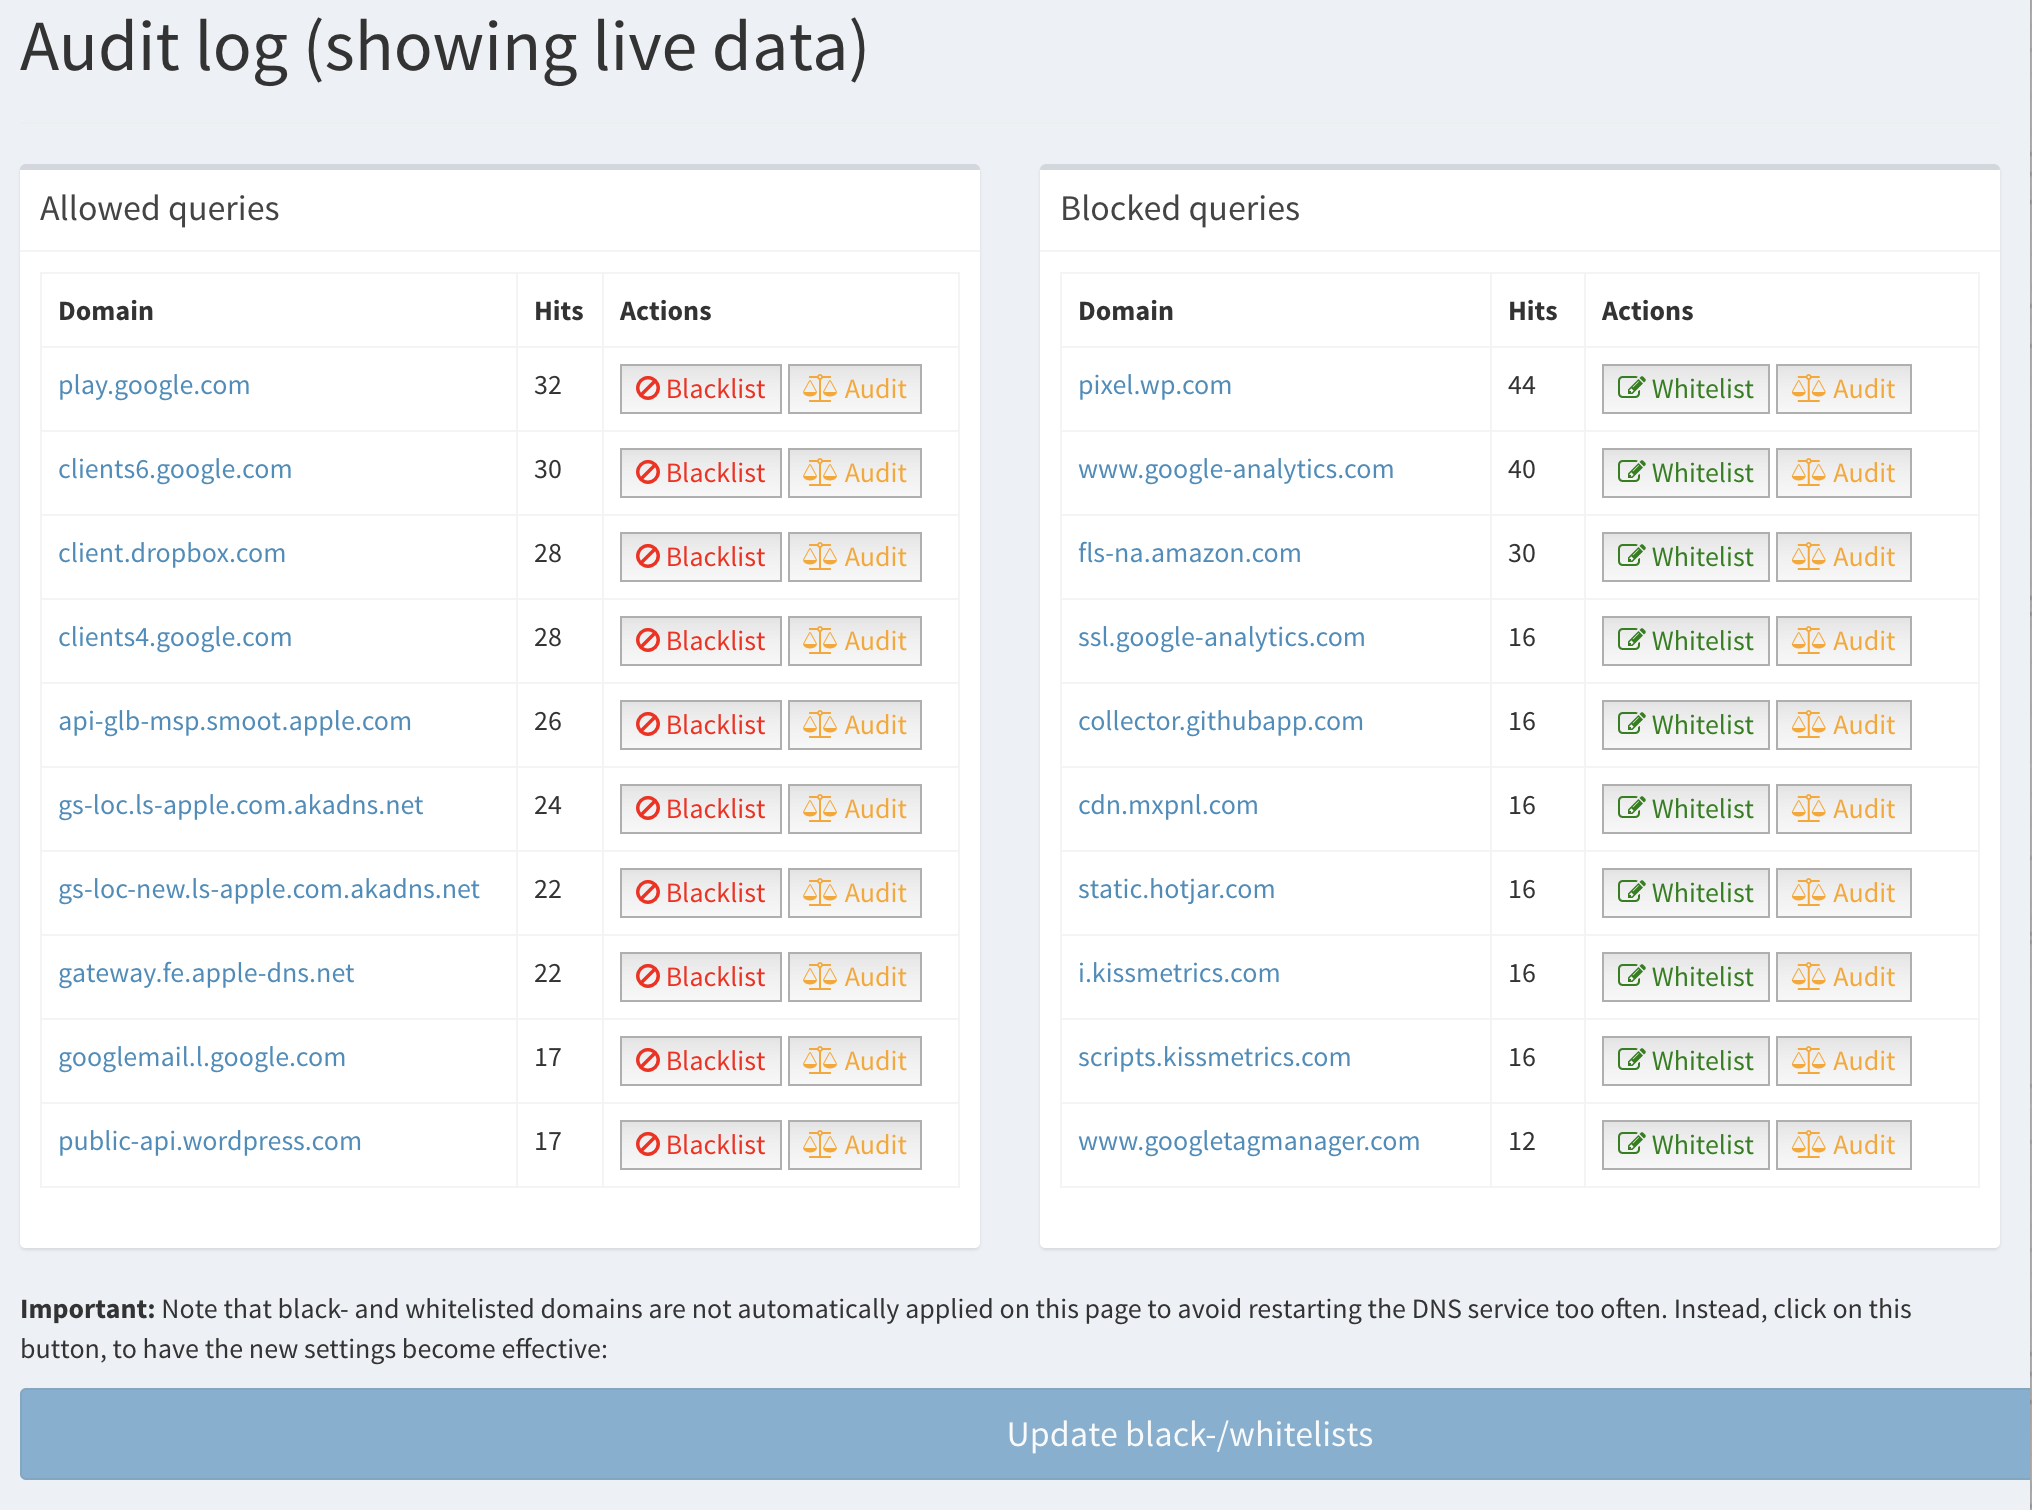2032x1510 pixels.
Task: Whitelist www.googletagmanager.com domain
Action: 1685,1145
